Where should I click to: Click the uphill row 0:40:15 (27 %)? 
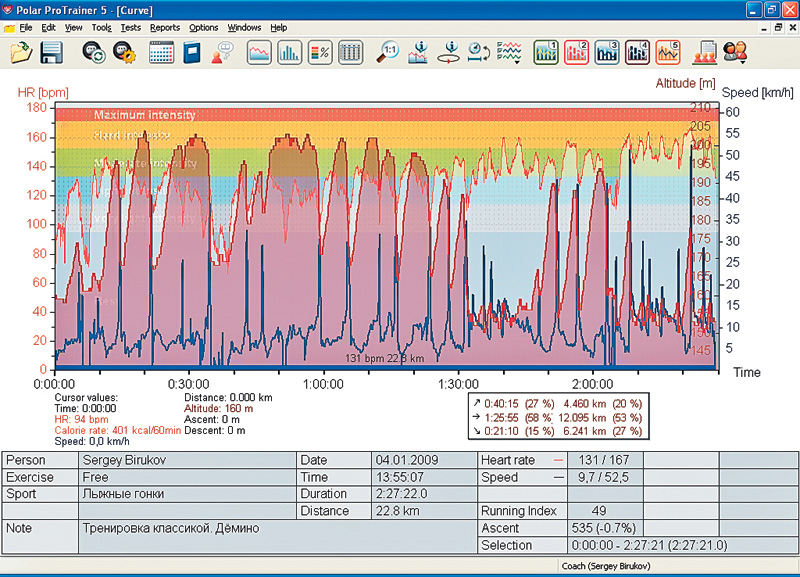tap(558, 404)
